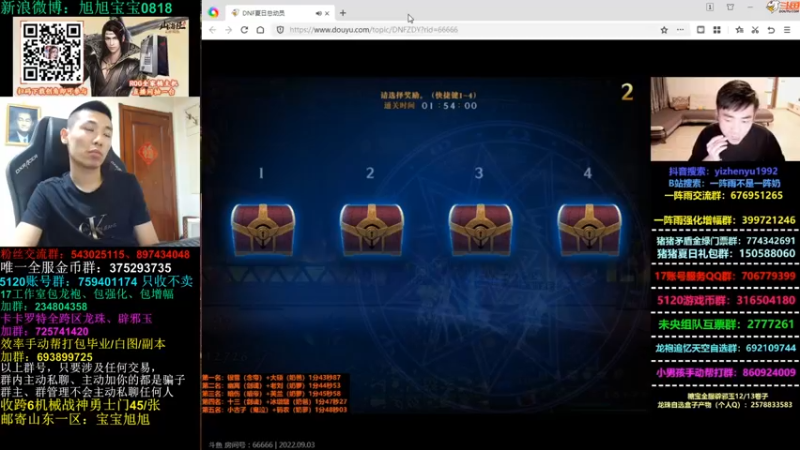This screenshot has height=450, width=800.
Task: Click the game character advertisement banner
Action: (x=136, y=56)
